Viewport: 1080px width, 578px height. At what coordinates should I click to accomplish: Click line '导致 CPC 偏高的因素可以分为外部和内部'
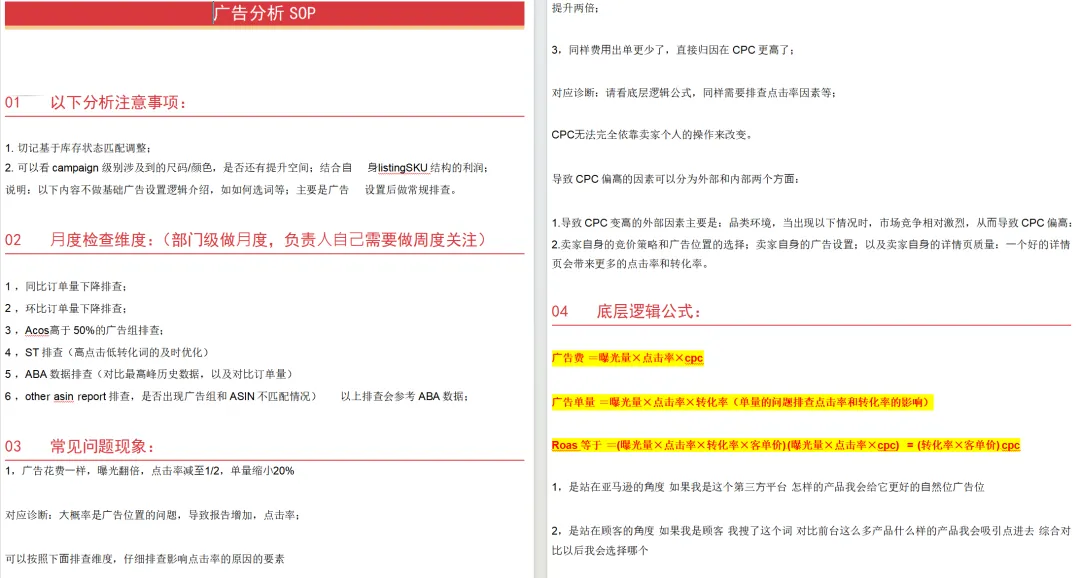point(676,179)
